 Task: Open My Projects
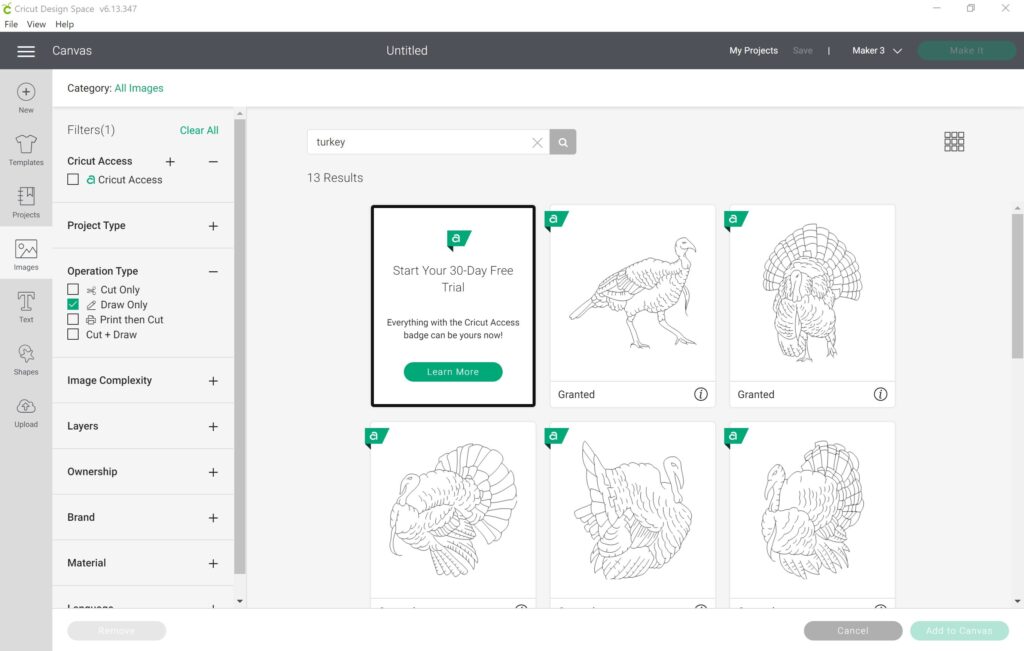click(x=754, y=50)
